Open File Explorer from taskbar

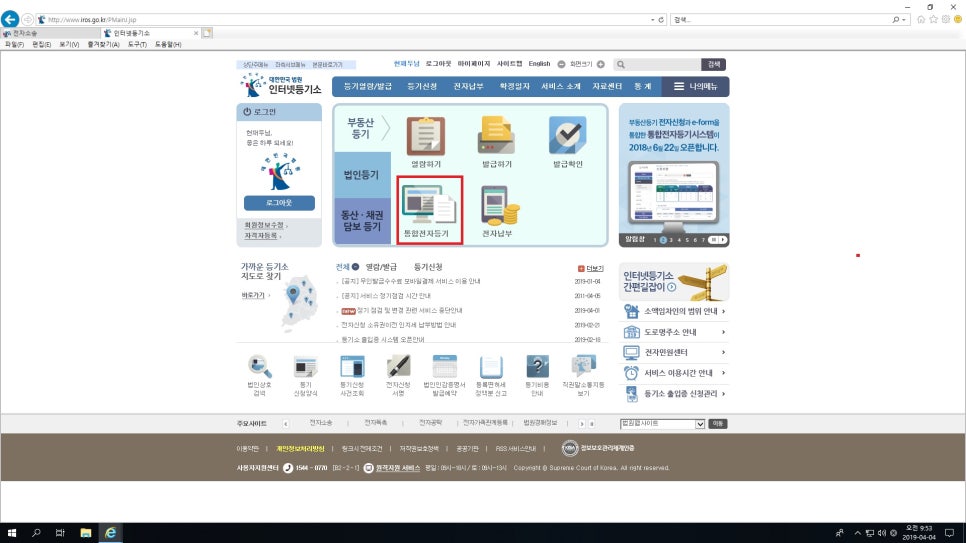point(86,533)
